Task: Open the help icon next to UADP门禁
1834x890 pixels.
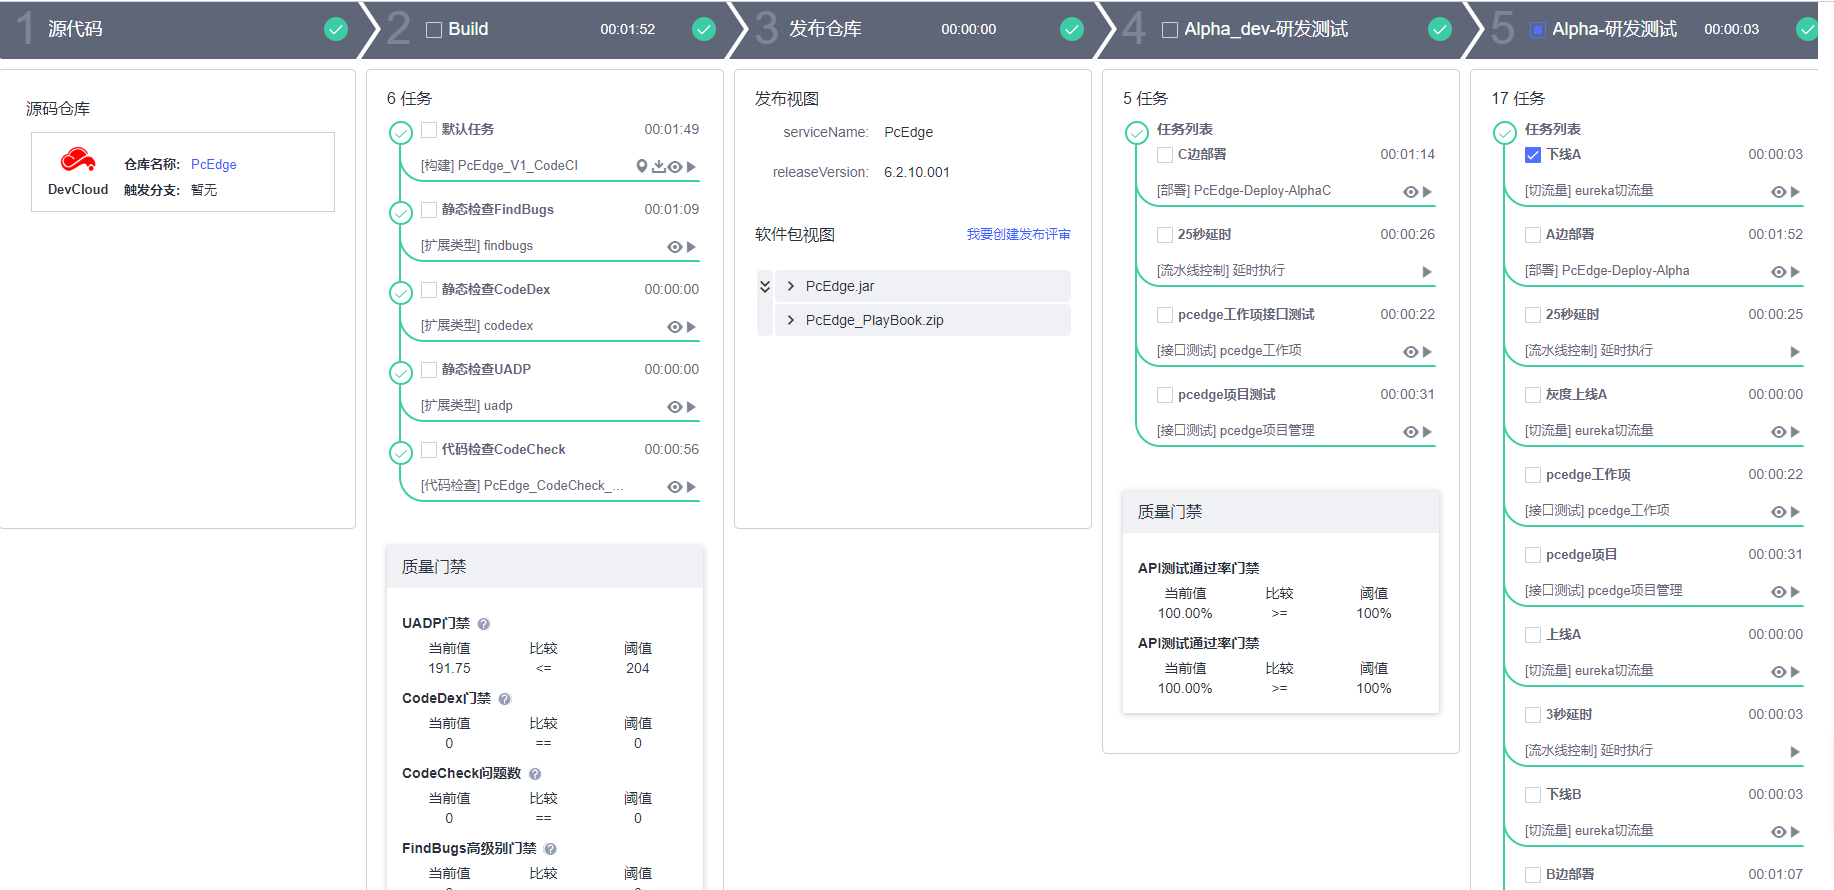Action: [x=484, y=624]
